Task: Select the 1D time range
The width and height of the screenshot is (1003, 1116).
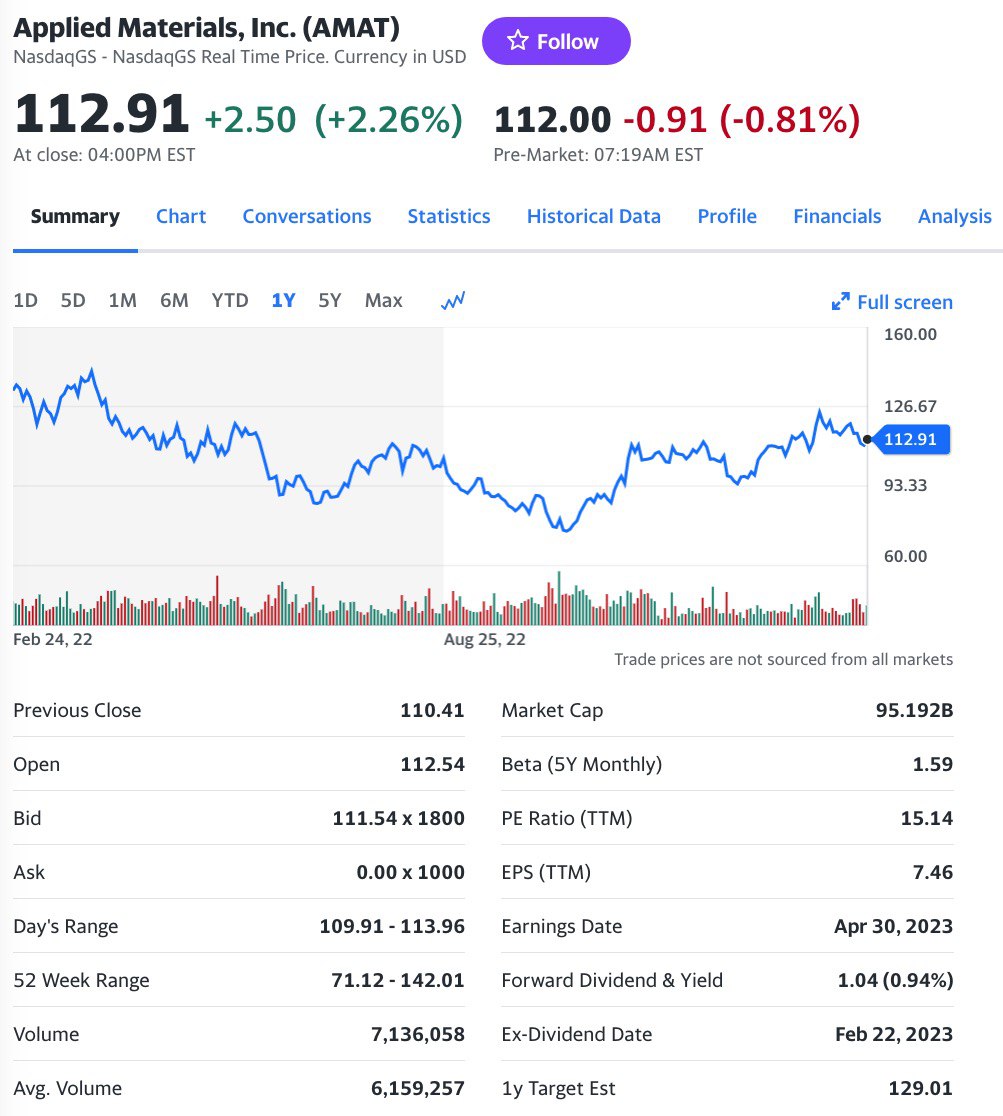Action: point(25,300)
